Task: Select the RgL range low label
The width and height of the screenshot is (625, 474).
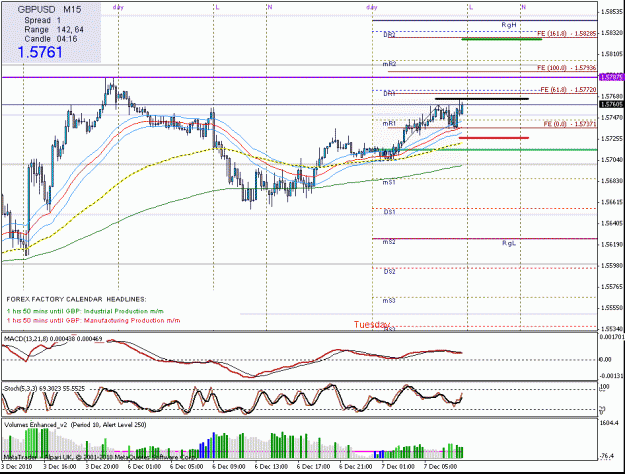Action: (509, 243)
